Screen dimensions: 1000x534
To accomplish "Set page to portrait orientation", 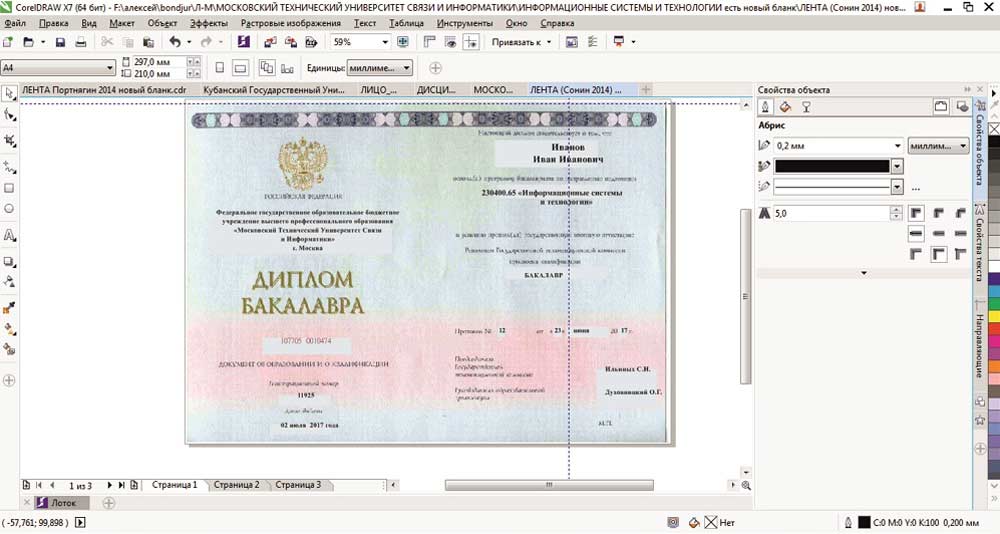I will pyautogui.click(x=219, y=68).
